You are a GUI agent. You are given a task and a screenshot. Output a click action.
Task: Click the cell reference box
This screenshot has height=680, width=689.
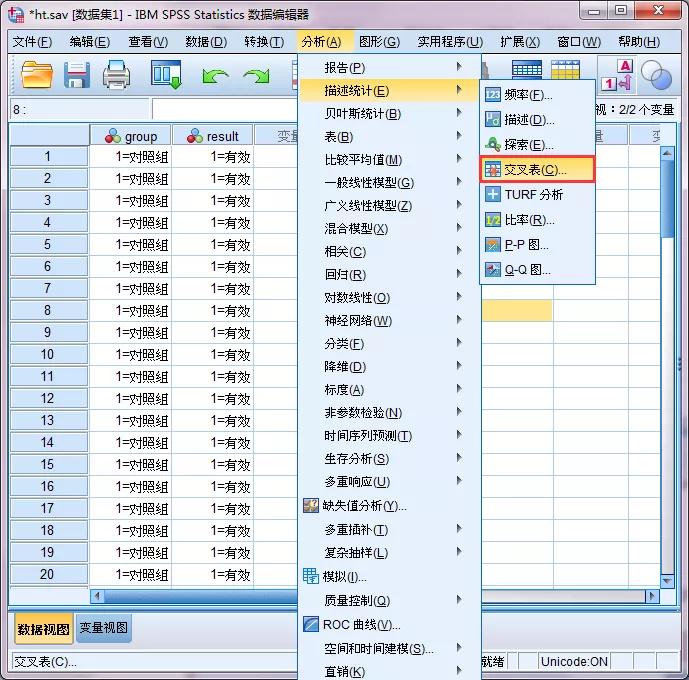tap(80, 109)
